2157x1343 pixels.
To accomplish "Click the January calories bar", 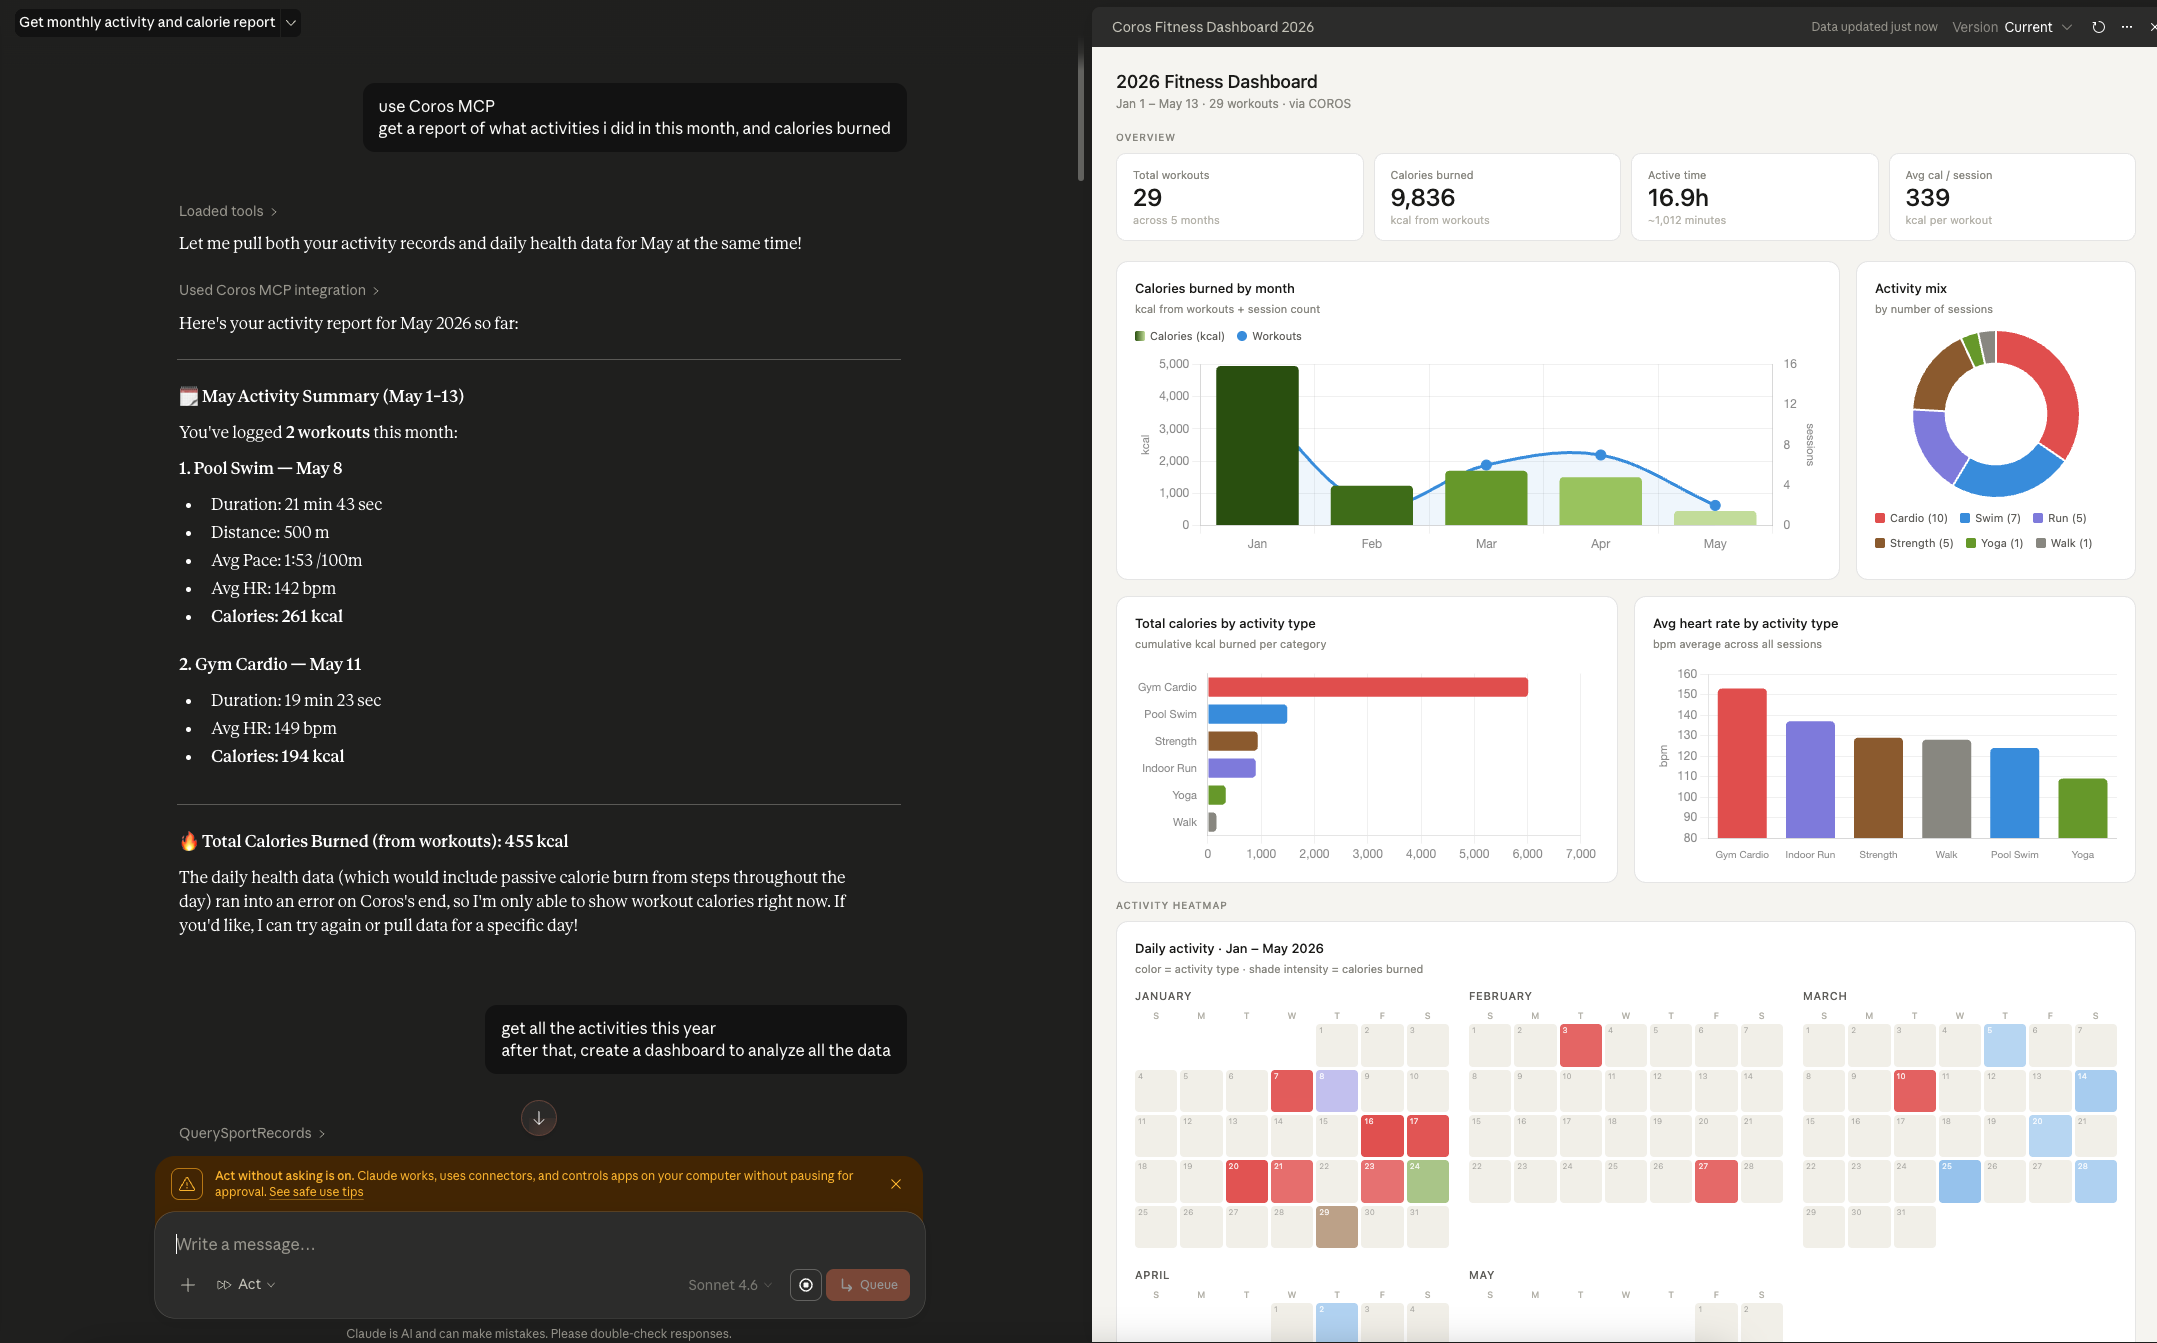I will point(1257,445).
